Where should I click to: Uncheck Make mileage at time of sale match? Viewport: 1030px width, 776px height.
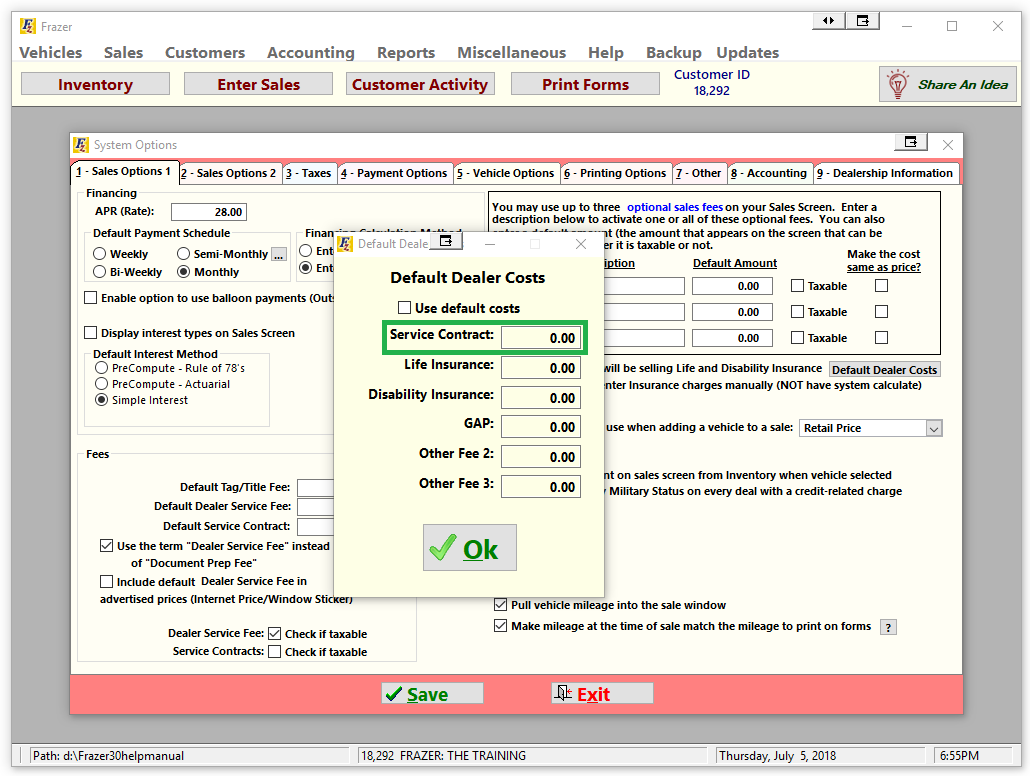pos(501,626)
